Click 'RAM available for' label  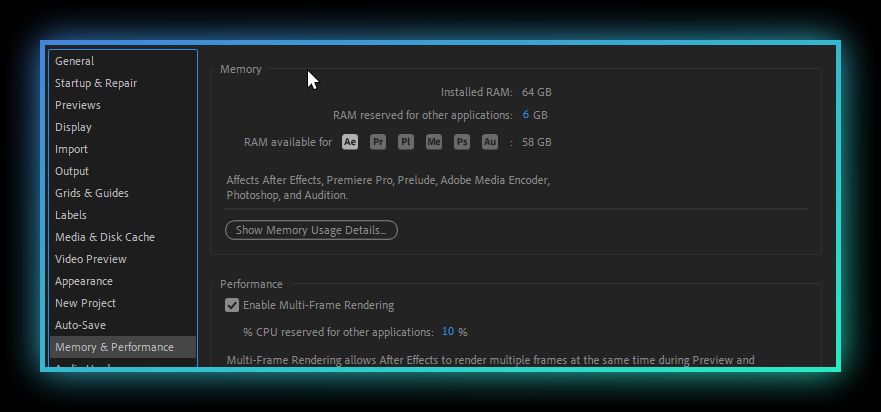[x=288, y=142]
